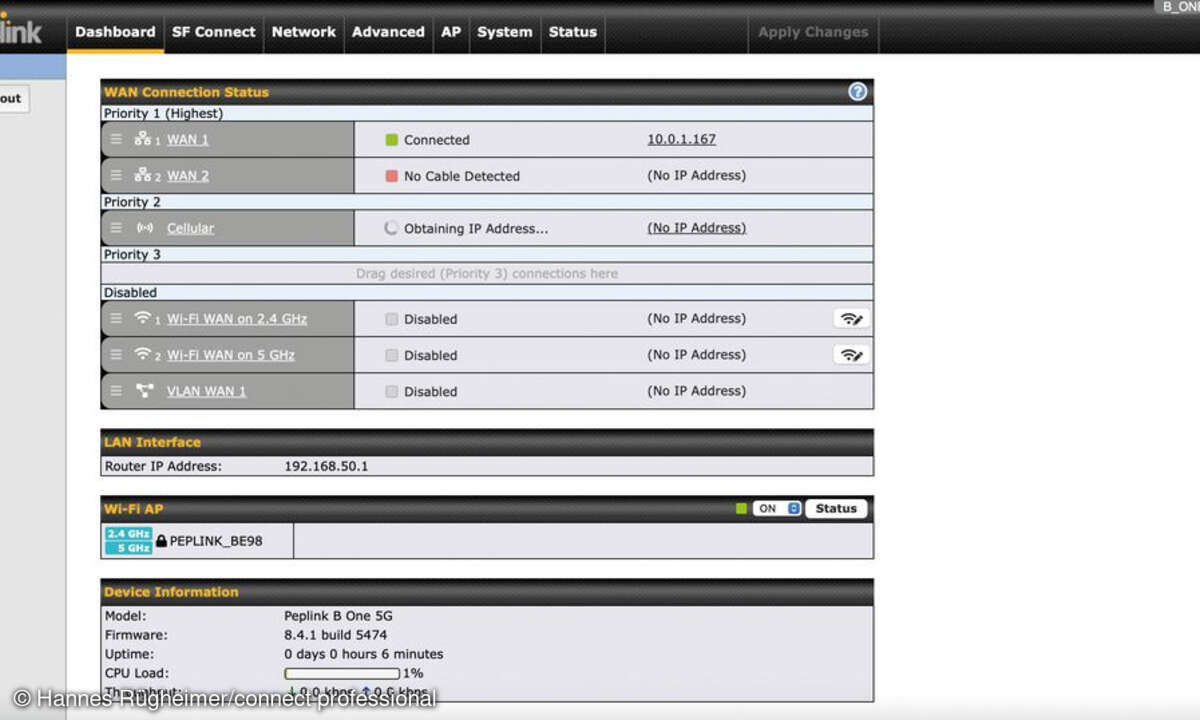Click router IP 192.168.50.1
The width and height of the screenshot is (1200, 720).
pos(326,466)
